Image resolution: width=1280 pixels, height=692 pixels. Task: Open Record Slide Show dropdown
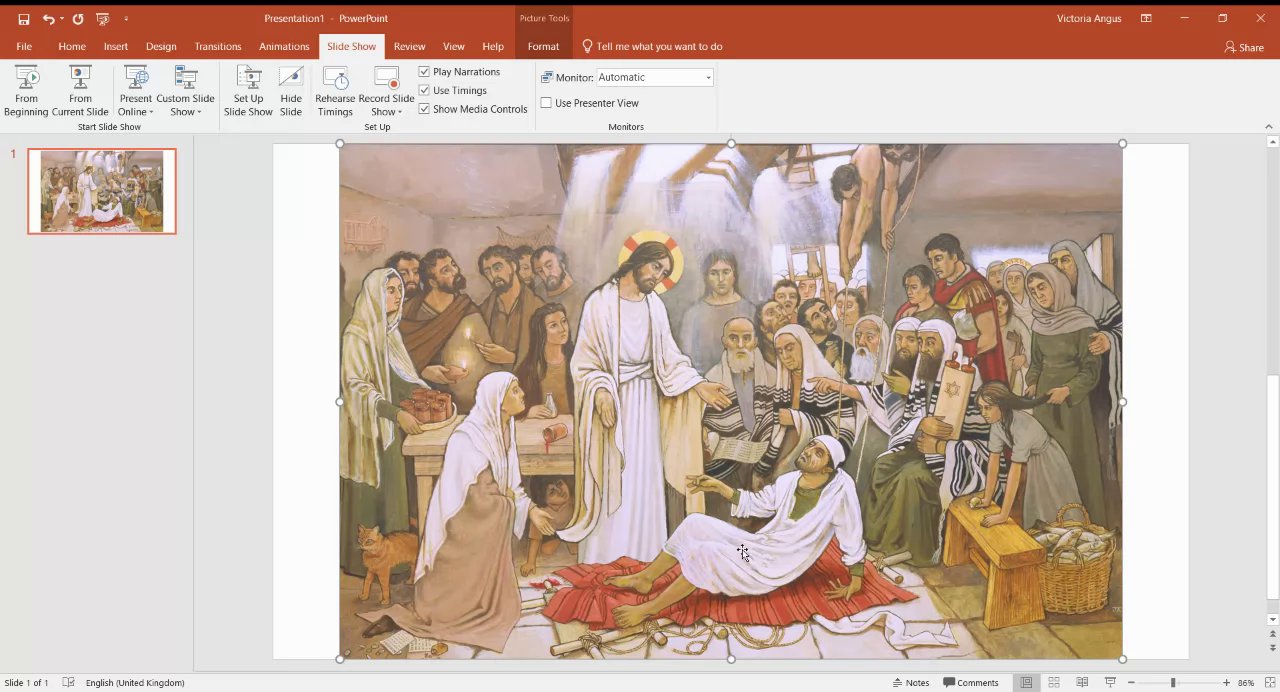(386, 91)
